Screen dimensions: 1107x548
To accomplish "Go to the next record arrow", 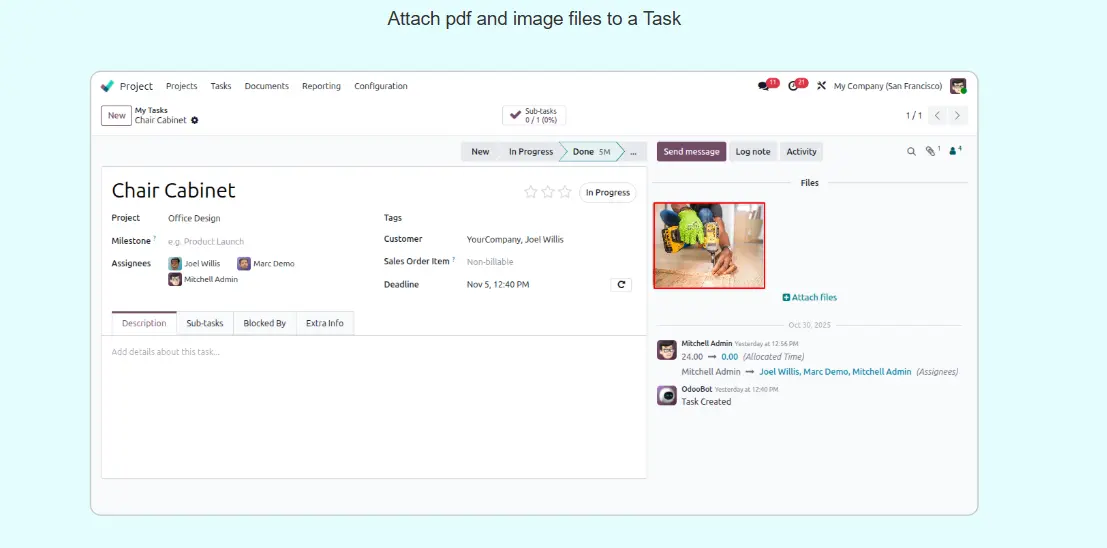I will tap(958, 116).
